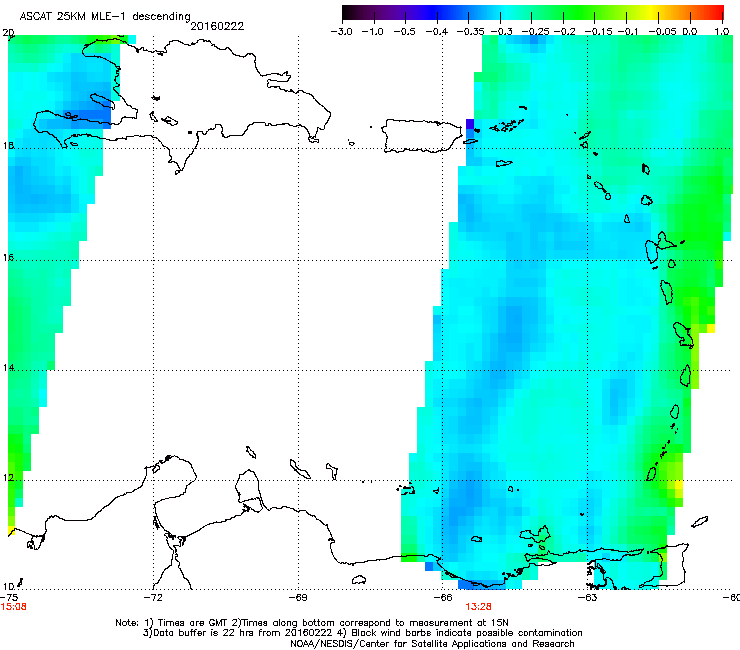
Task: Click the color bar label -0.05
Action: coord(662,32)
